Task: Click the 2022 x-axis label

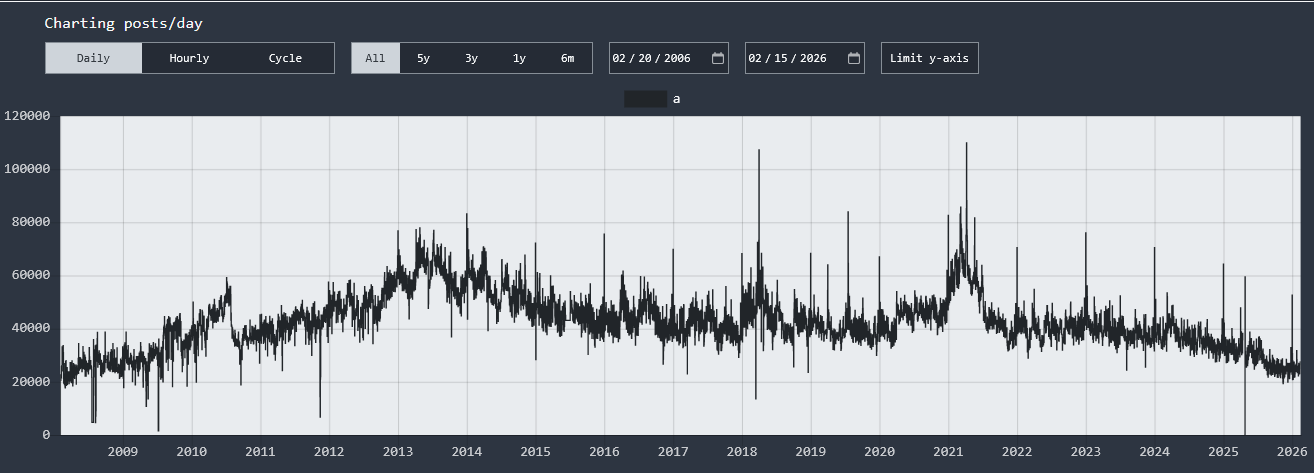Action: 1017,451
